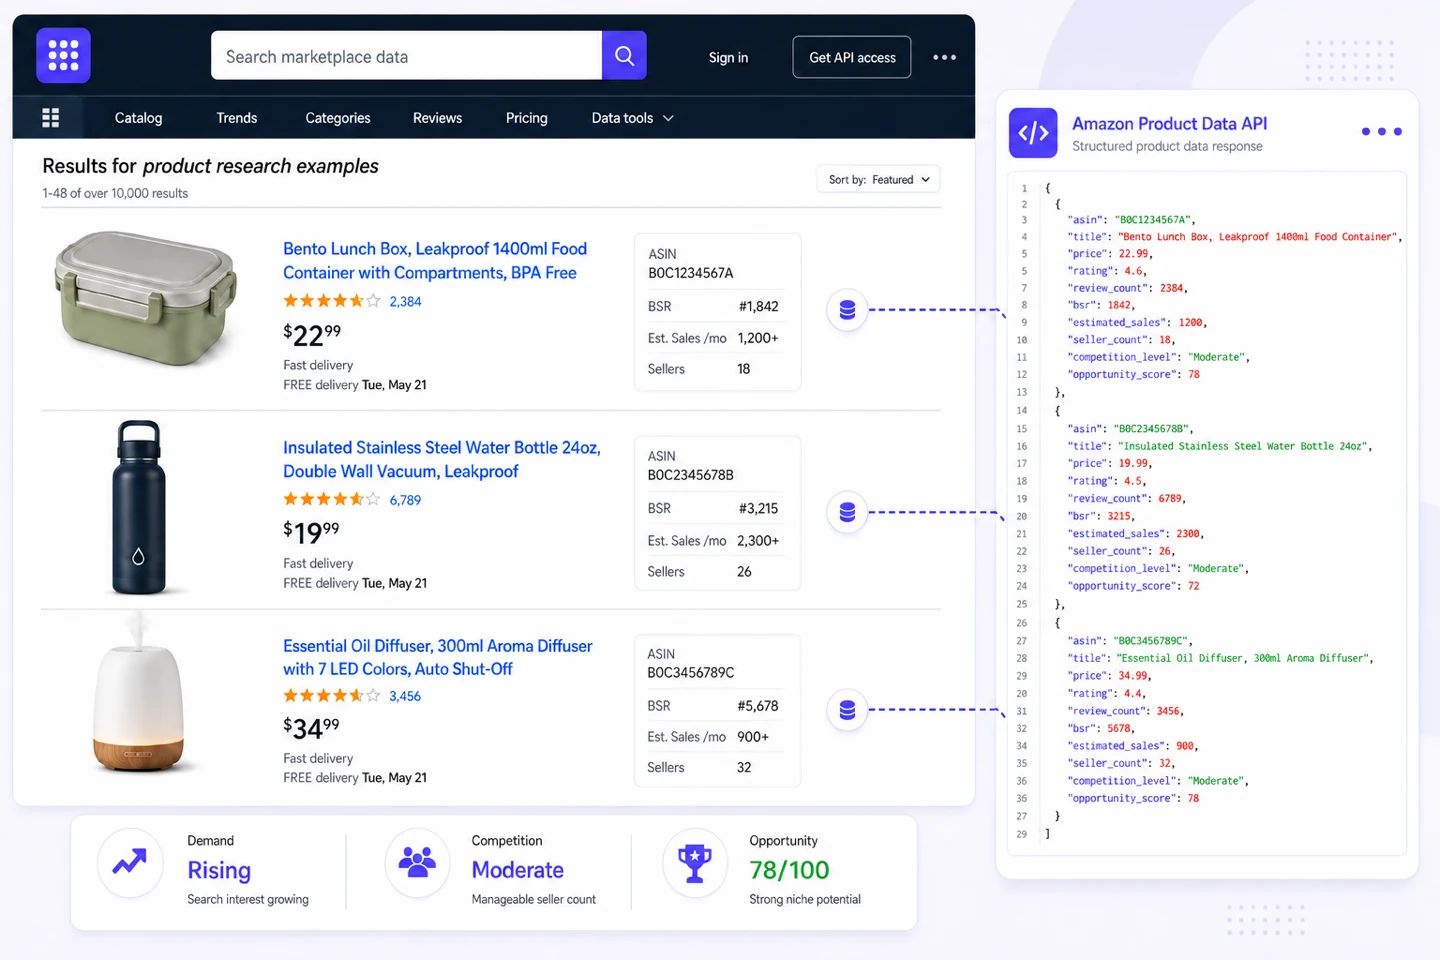Open the Bento Lunch Box product title
Viewport: 1440px width, 960px height.
435,261
